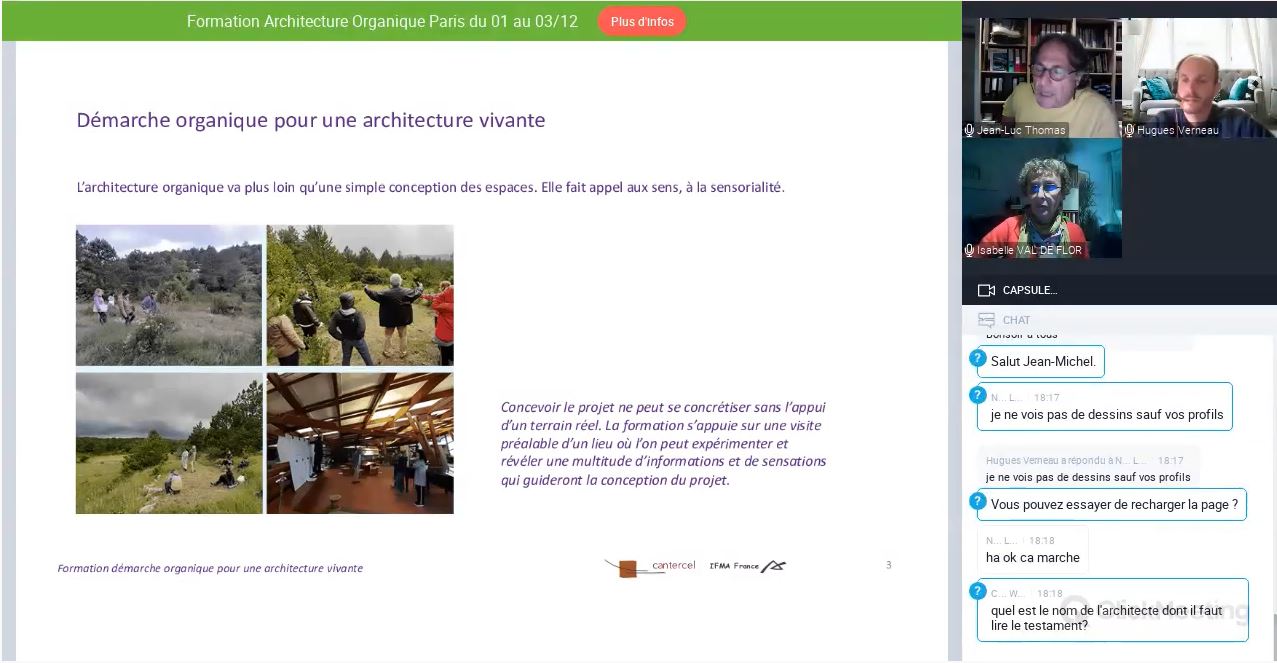The image size is (1277, 663).
Task: Select the top-left group photo on the slide
Action: [x=168, y=294]
